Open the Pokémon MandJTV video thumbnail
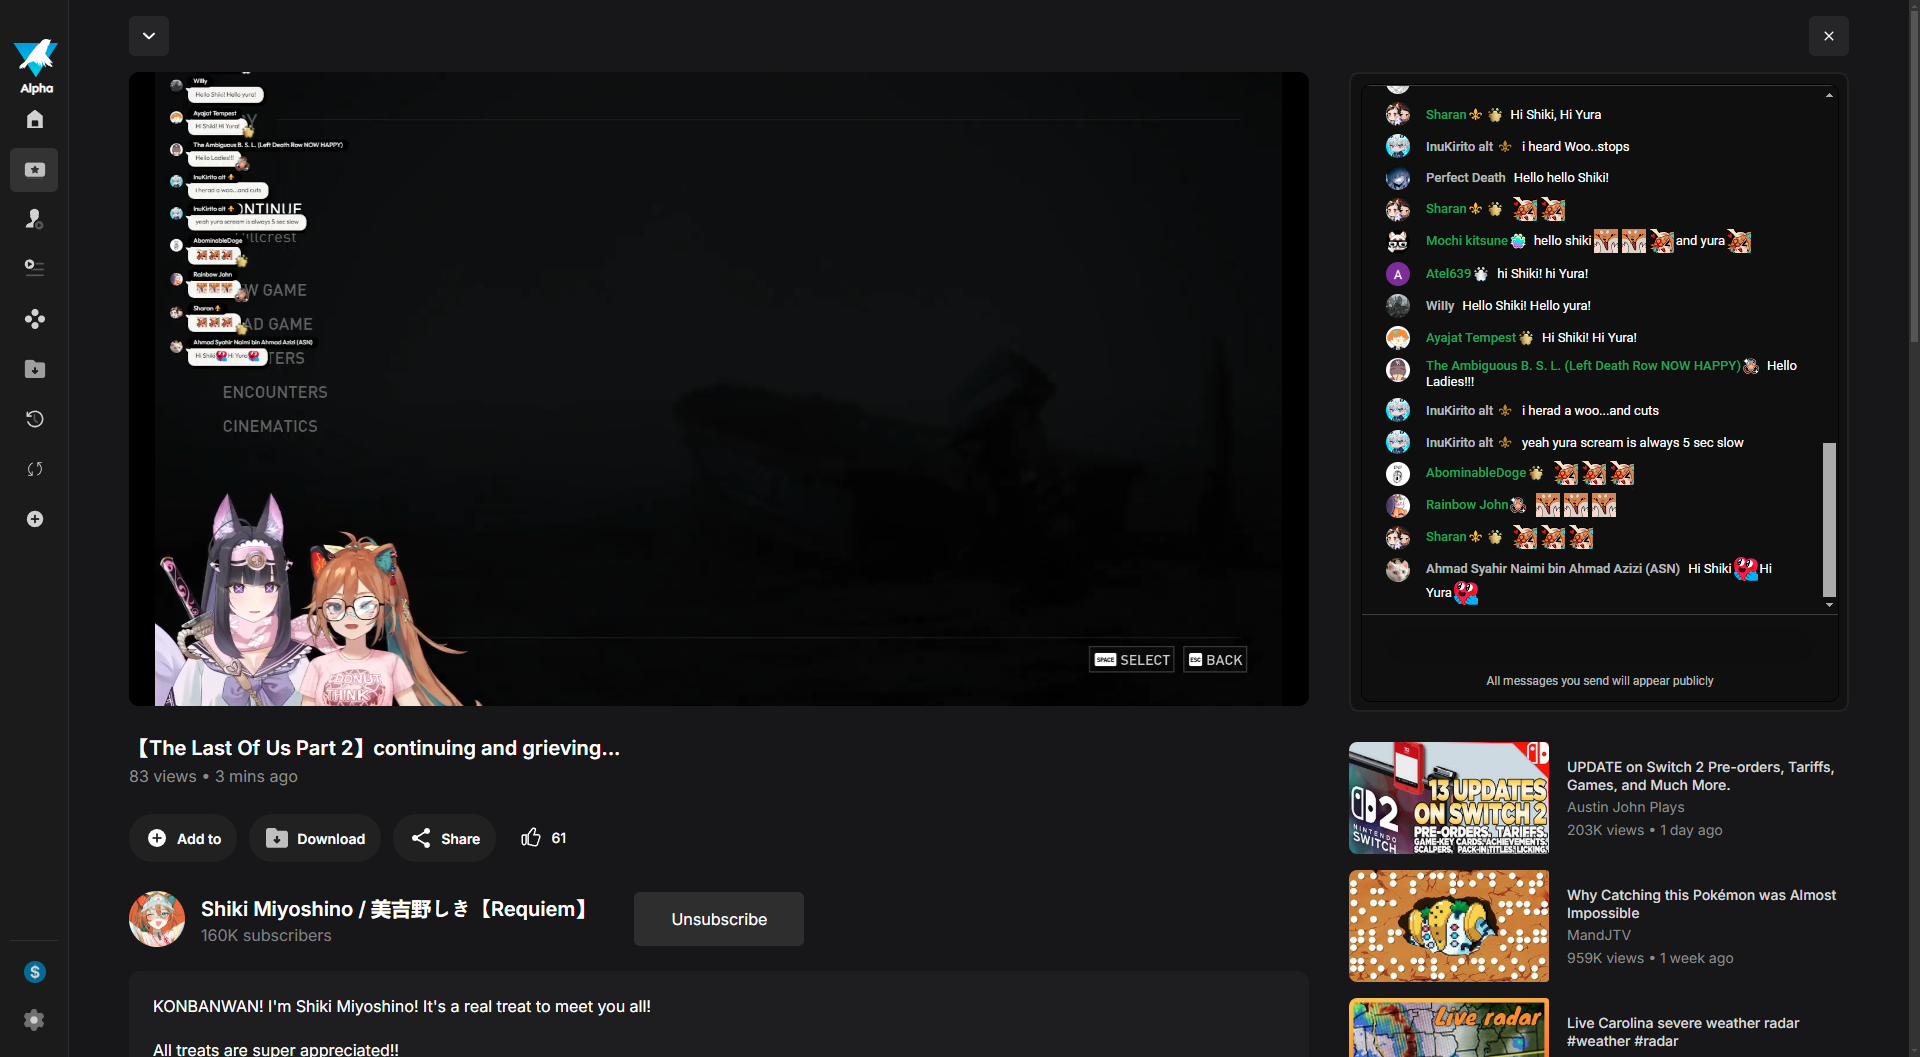 tap(1449, 926)
